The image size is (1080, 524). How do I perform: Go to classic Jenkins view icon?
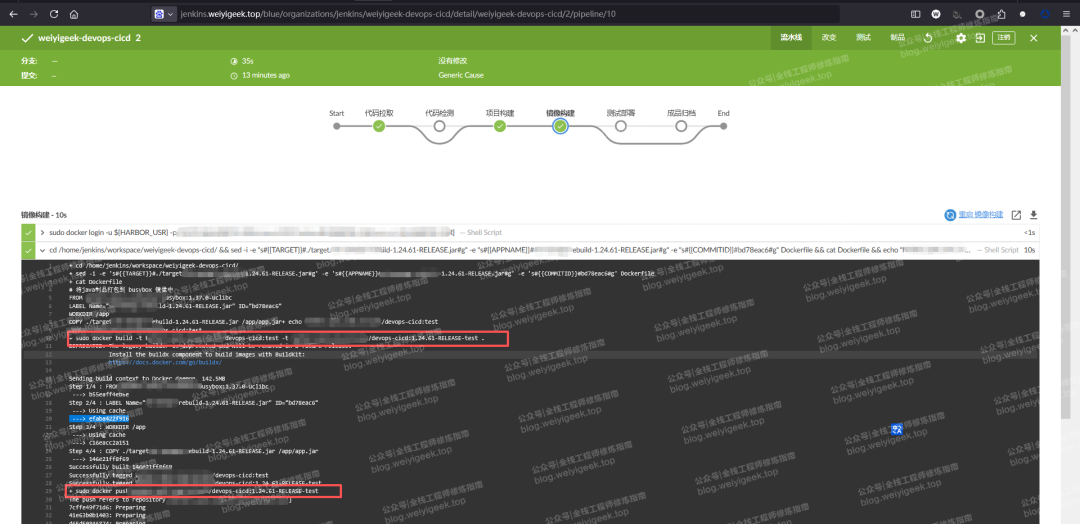(x=980, y=39)
